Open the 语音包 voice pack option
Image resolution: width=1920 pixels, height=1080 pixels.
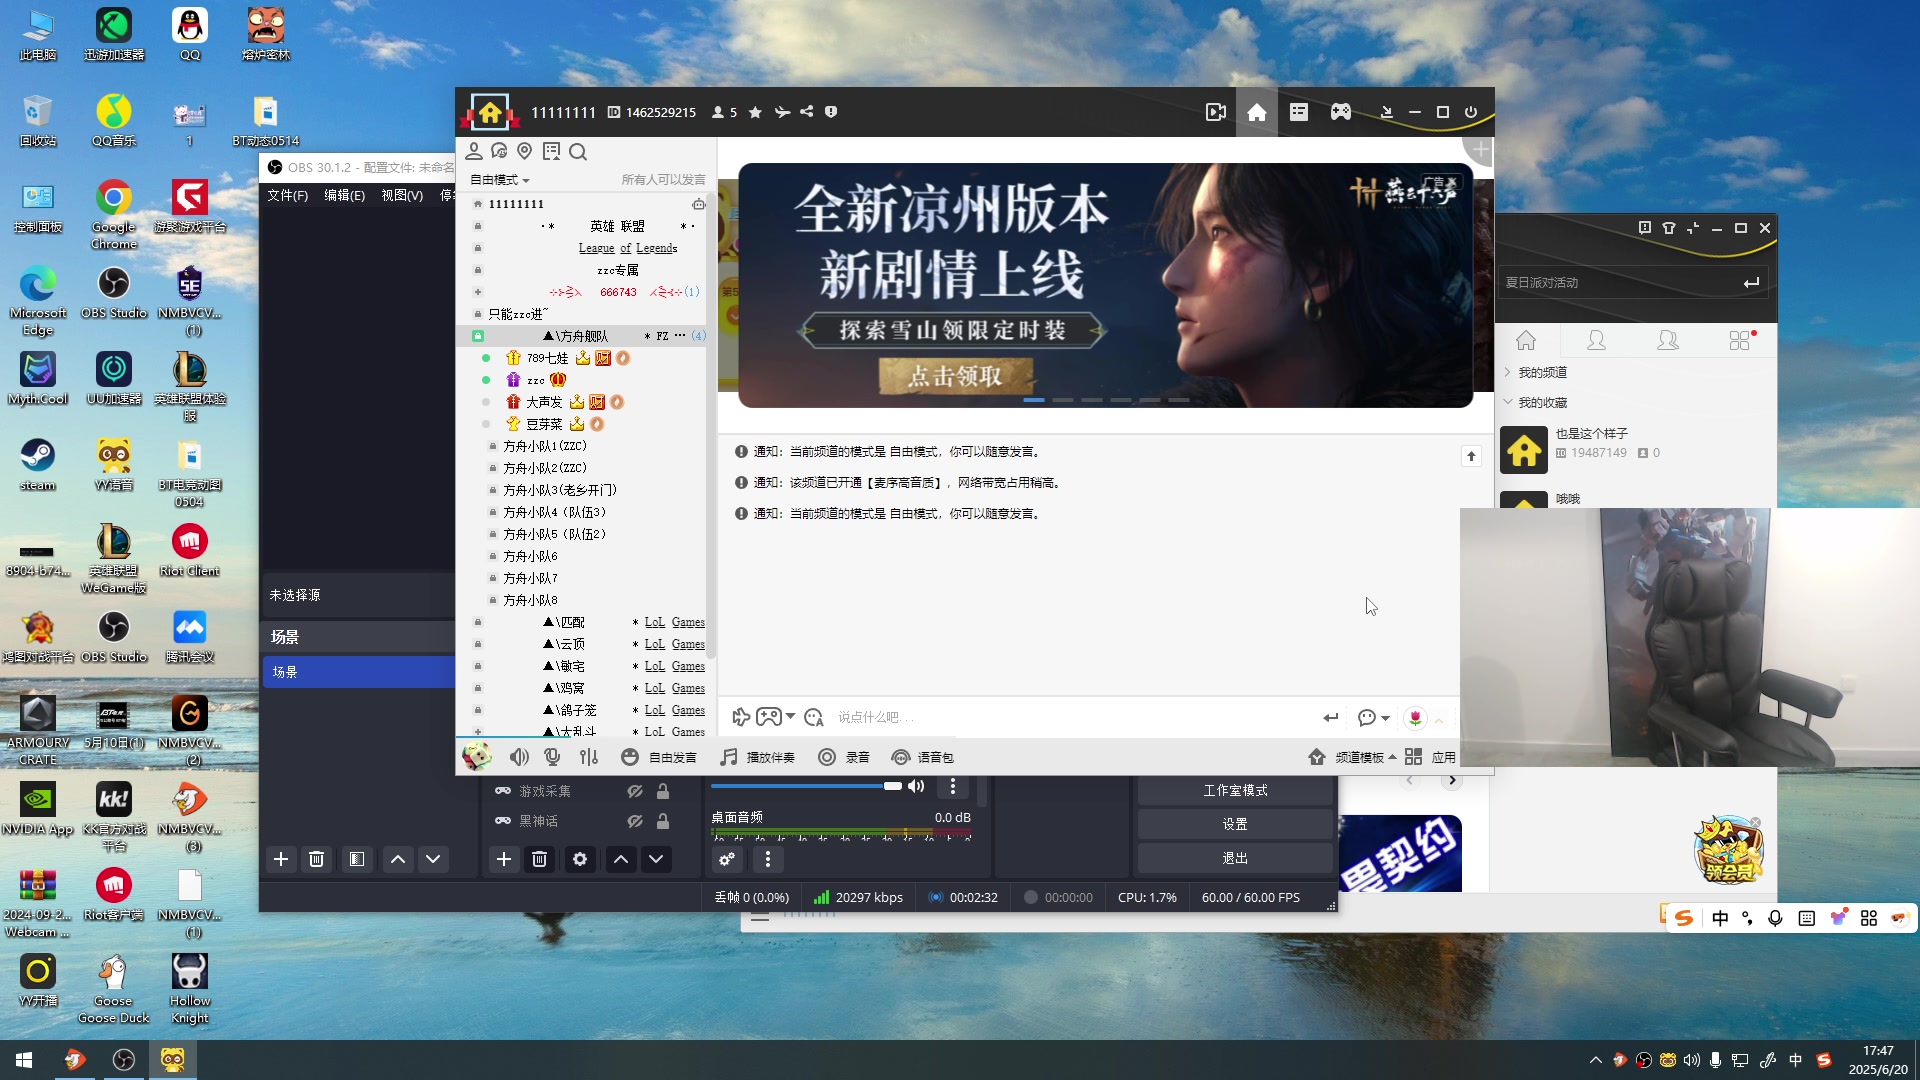click(922, 757)
